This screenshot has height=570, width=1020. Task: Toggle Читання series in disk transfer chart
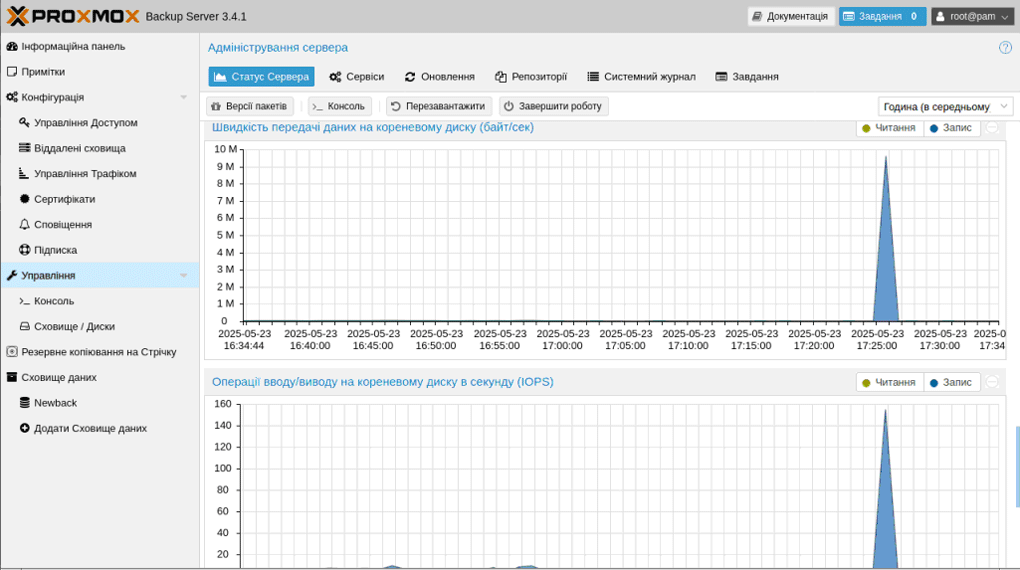tap(888, 128)
